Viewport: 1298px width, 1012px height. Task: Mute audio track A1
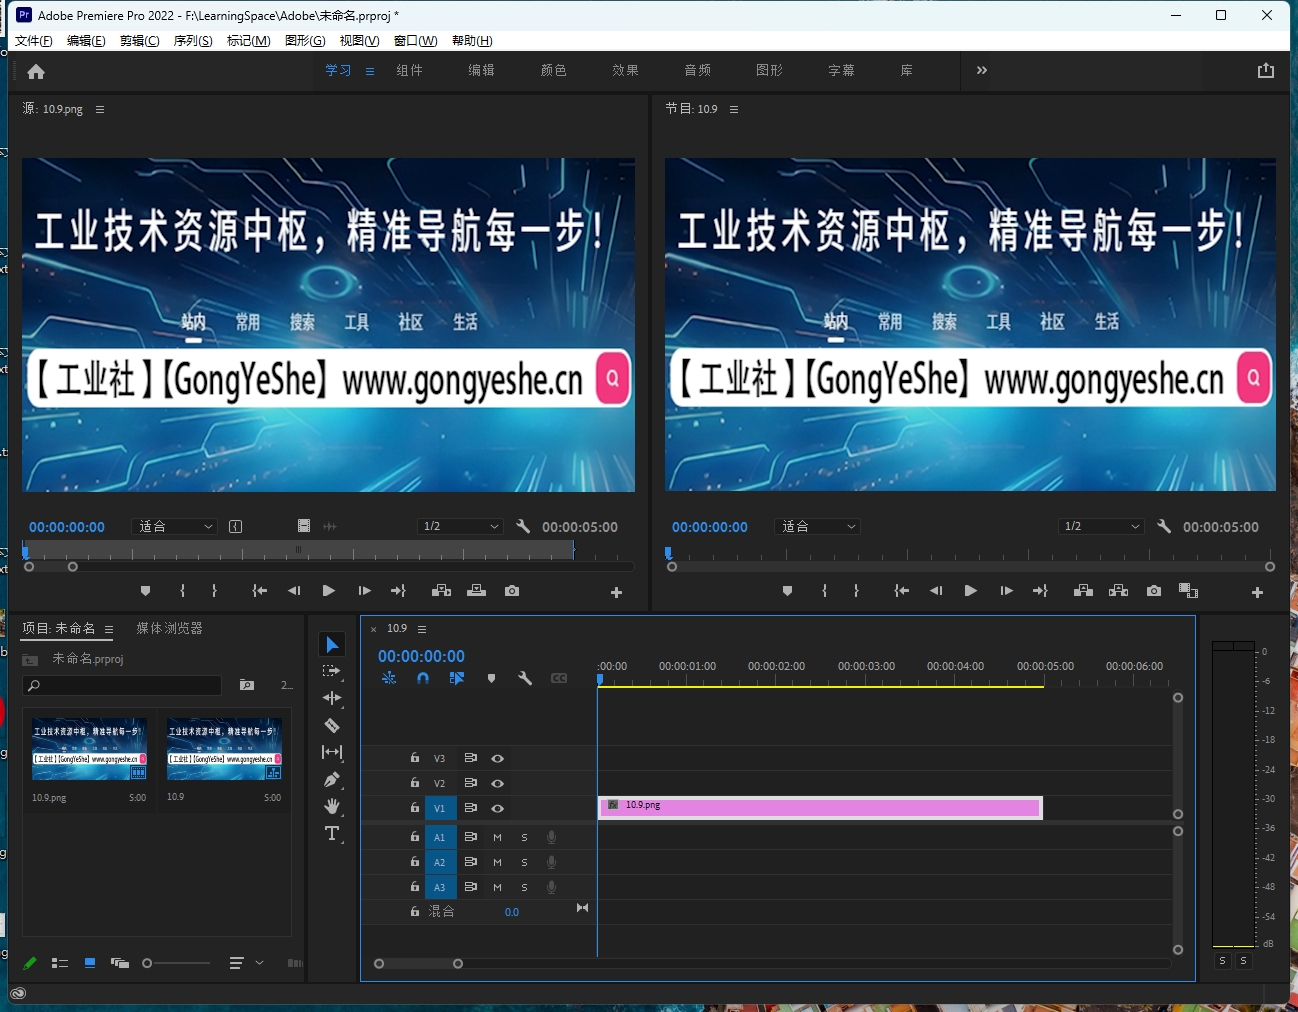tap(497, 837)
